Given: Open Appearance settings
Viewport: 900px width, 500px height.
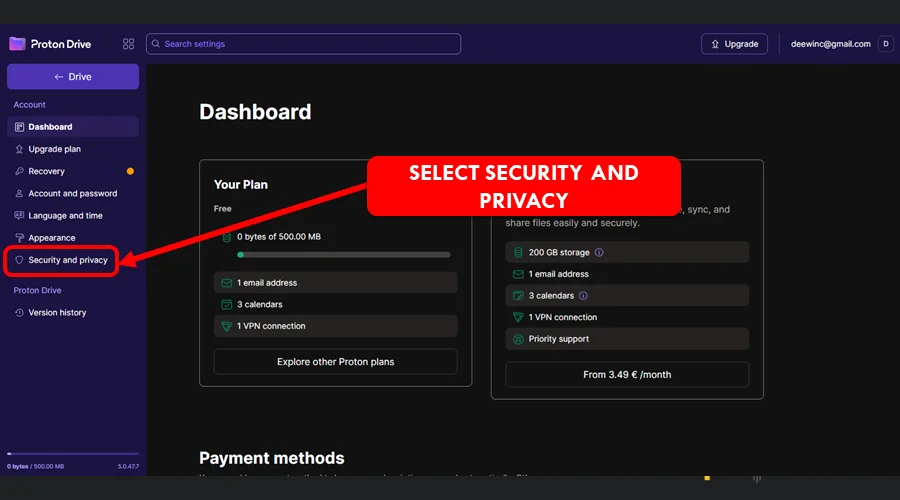Looking at the screenshot, I should click(73, 238).
